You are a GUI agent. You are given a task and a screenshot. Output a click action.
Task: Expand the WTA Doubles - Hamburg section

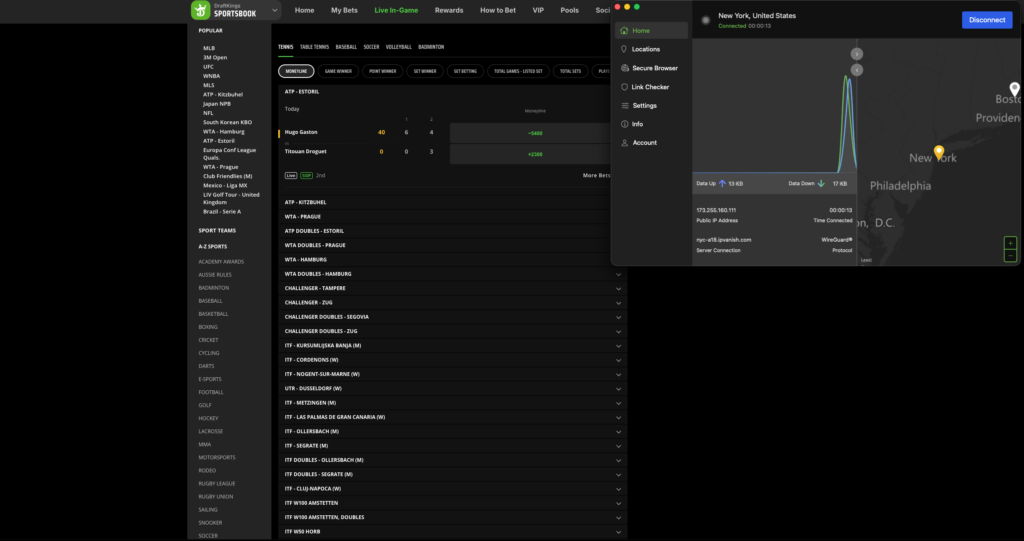(x=453, y=274)
